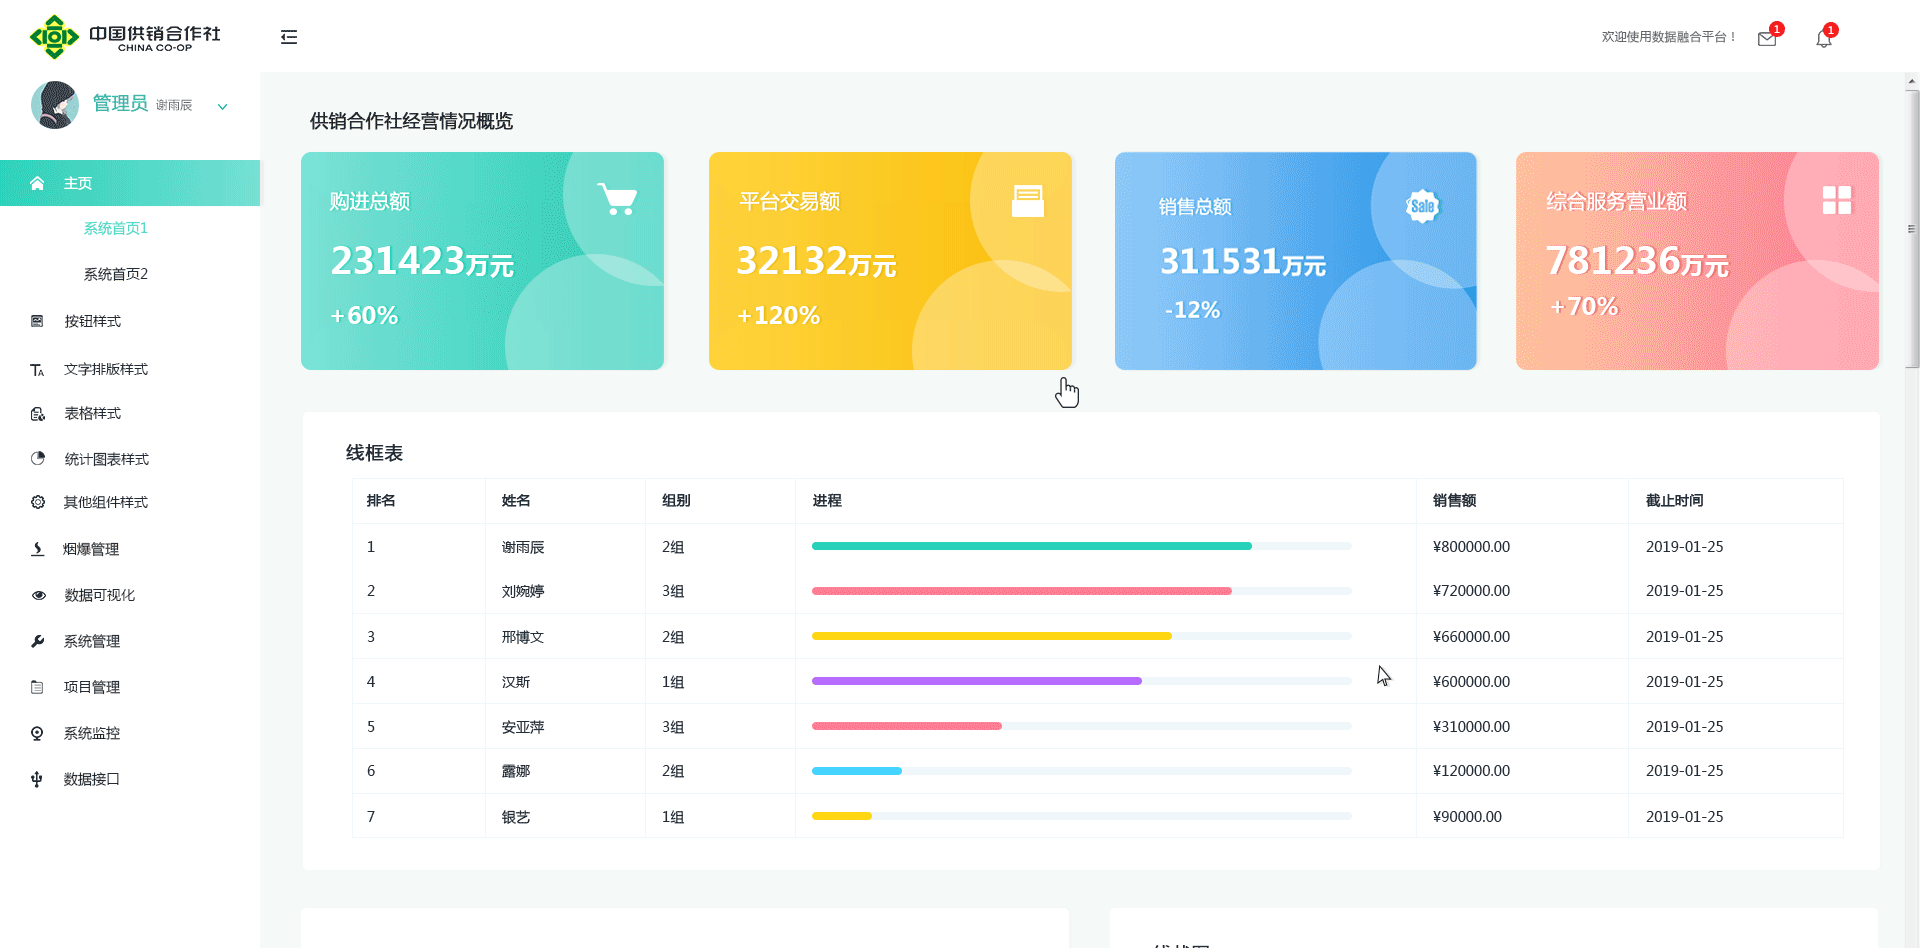
Task: Click the Sale badge icon on 销售总额 card
Action: [1422, 207]
